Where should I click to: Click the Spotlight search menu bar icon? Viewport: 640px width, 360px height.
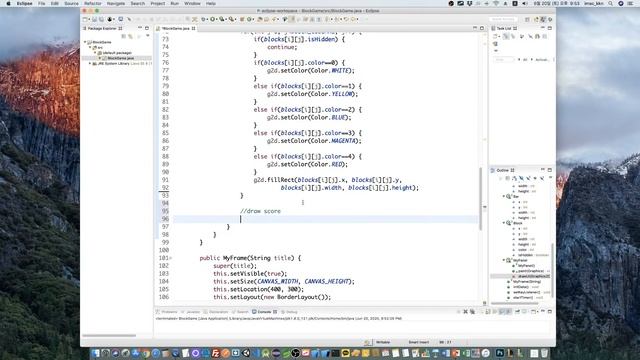(610, 3)
